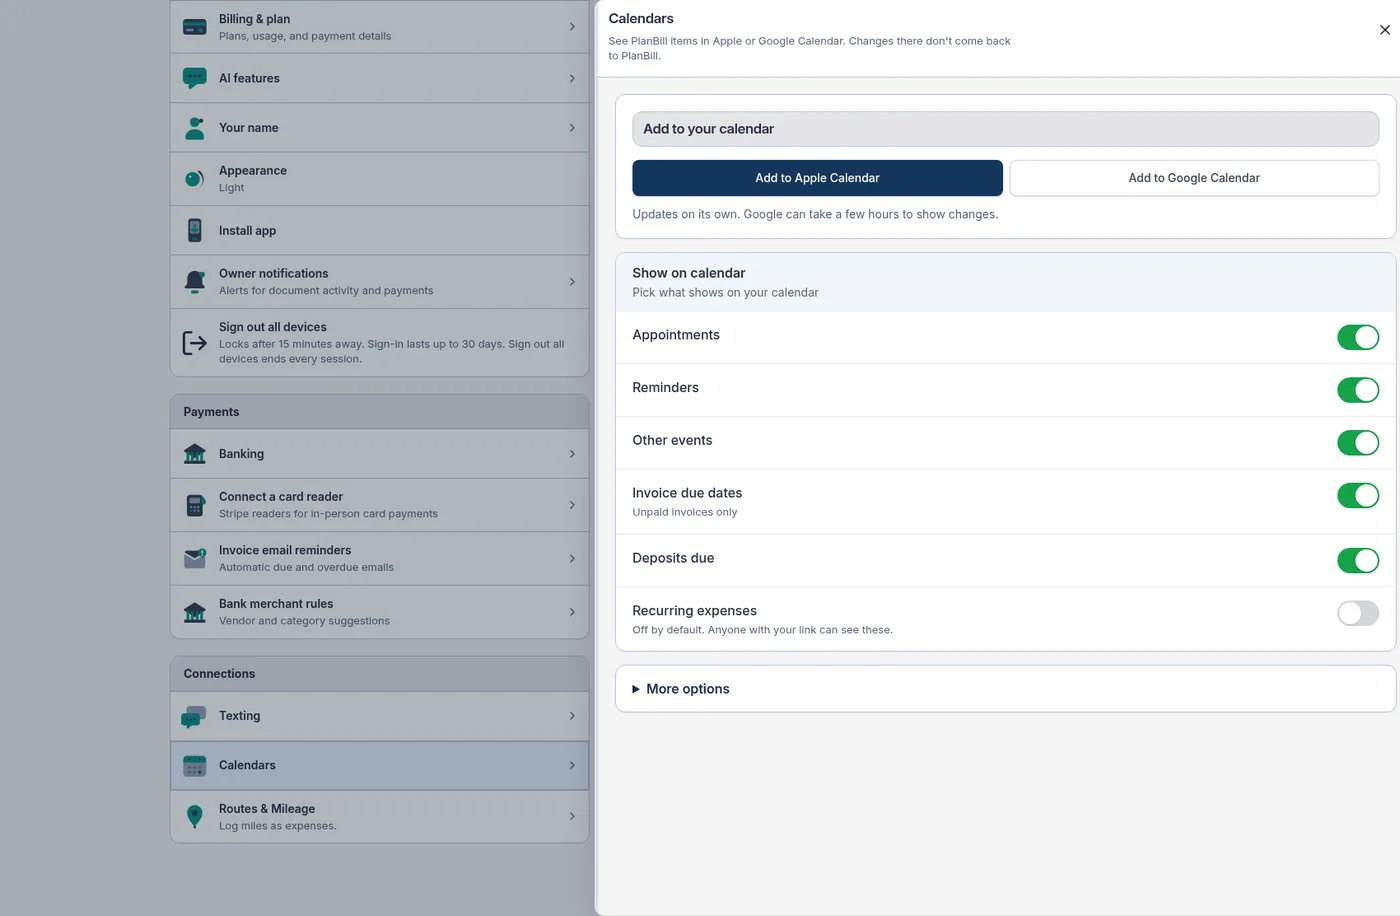This screenshot has width=1400, height=916.
Task: Click the Billing & plan card icon
Action: 195,27
